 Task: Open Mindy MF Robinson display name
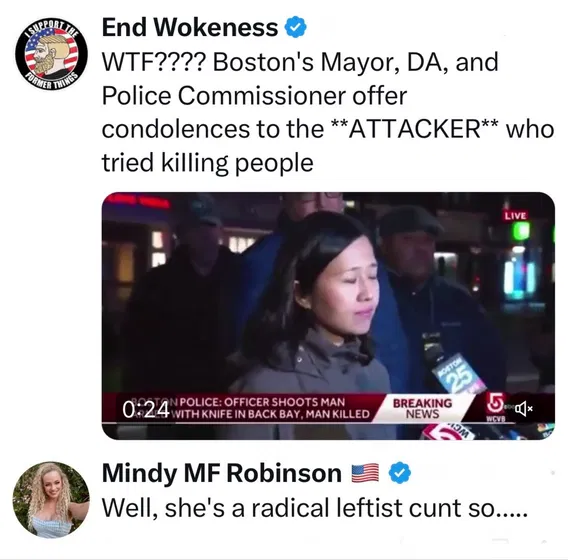[222, 473]
